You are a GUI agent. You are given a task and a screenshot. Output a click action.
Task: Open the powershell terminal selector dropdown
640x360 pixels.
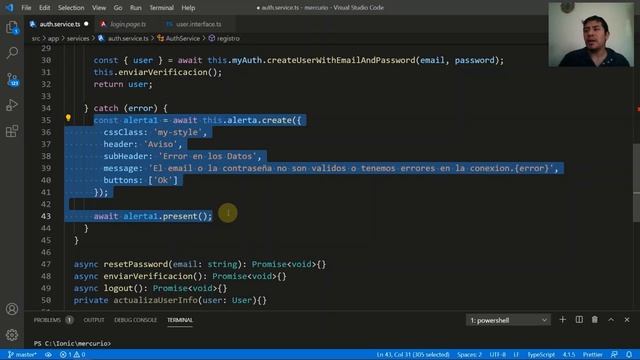click(x=508, y=320)
